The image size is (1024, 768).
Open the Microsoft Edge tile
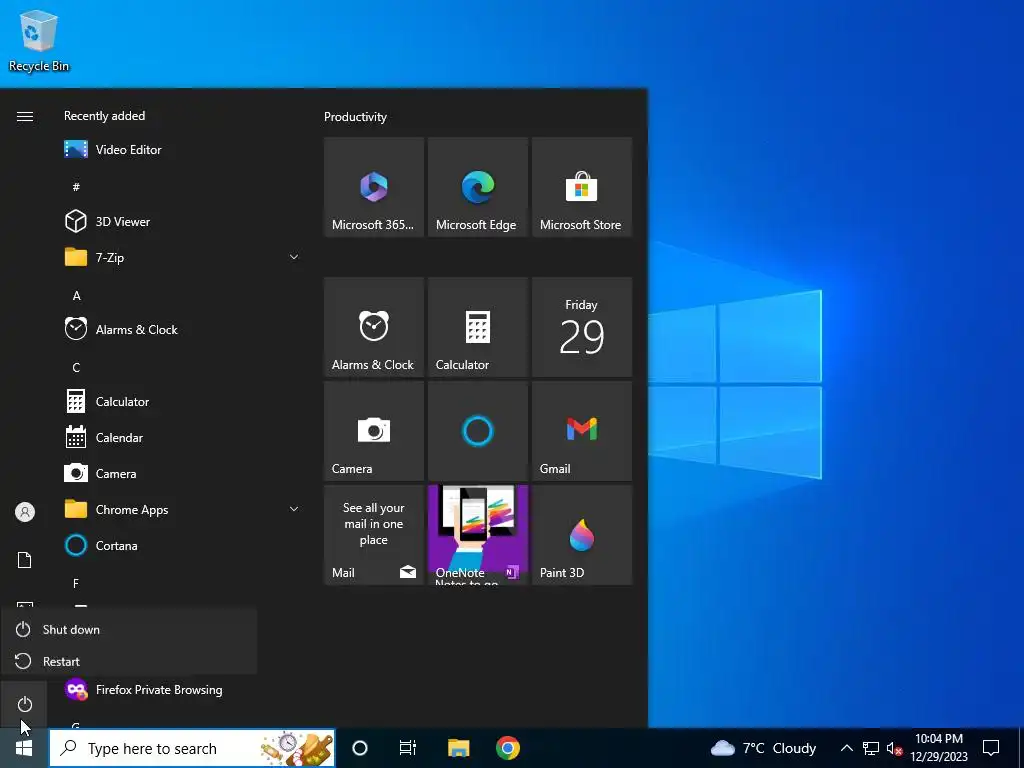[477, 187]
